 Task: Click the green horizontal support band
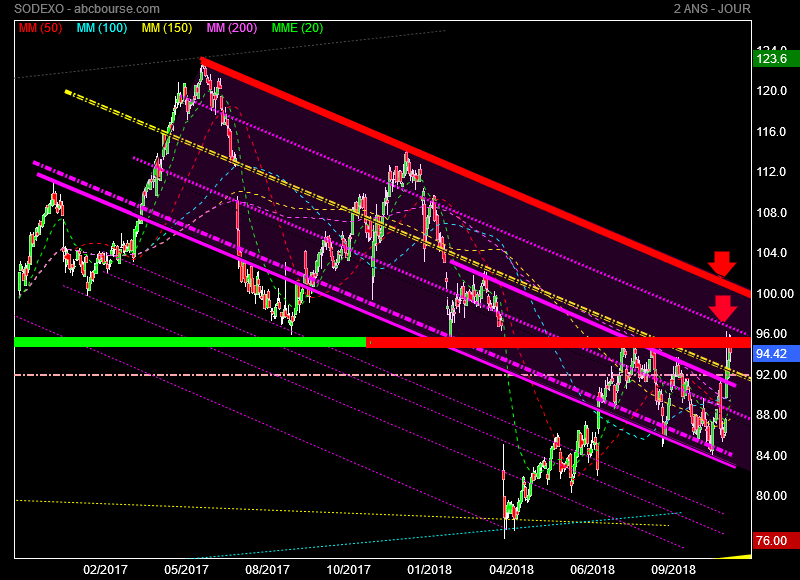point(190,342)
